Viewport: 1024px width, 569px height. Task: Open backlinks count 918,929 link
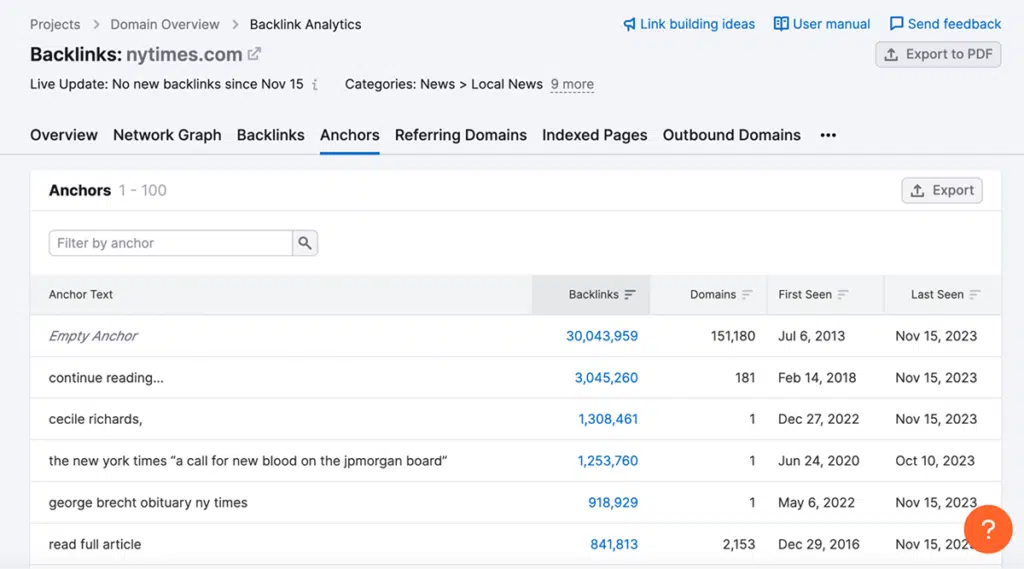point(613,502)
